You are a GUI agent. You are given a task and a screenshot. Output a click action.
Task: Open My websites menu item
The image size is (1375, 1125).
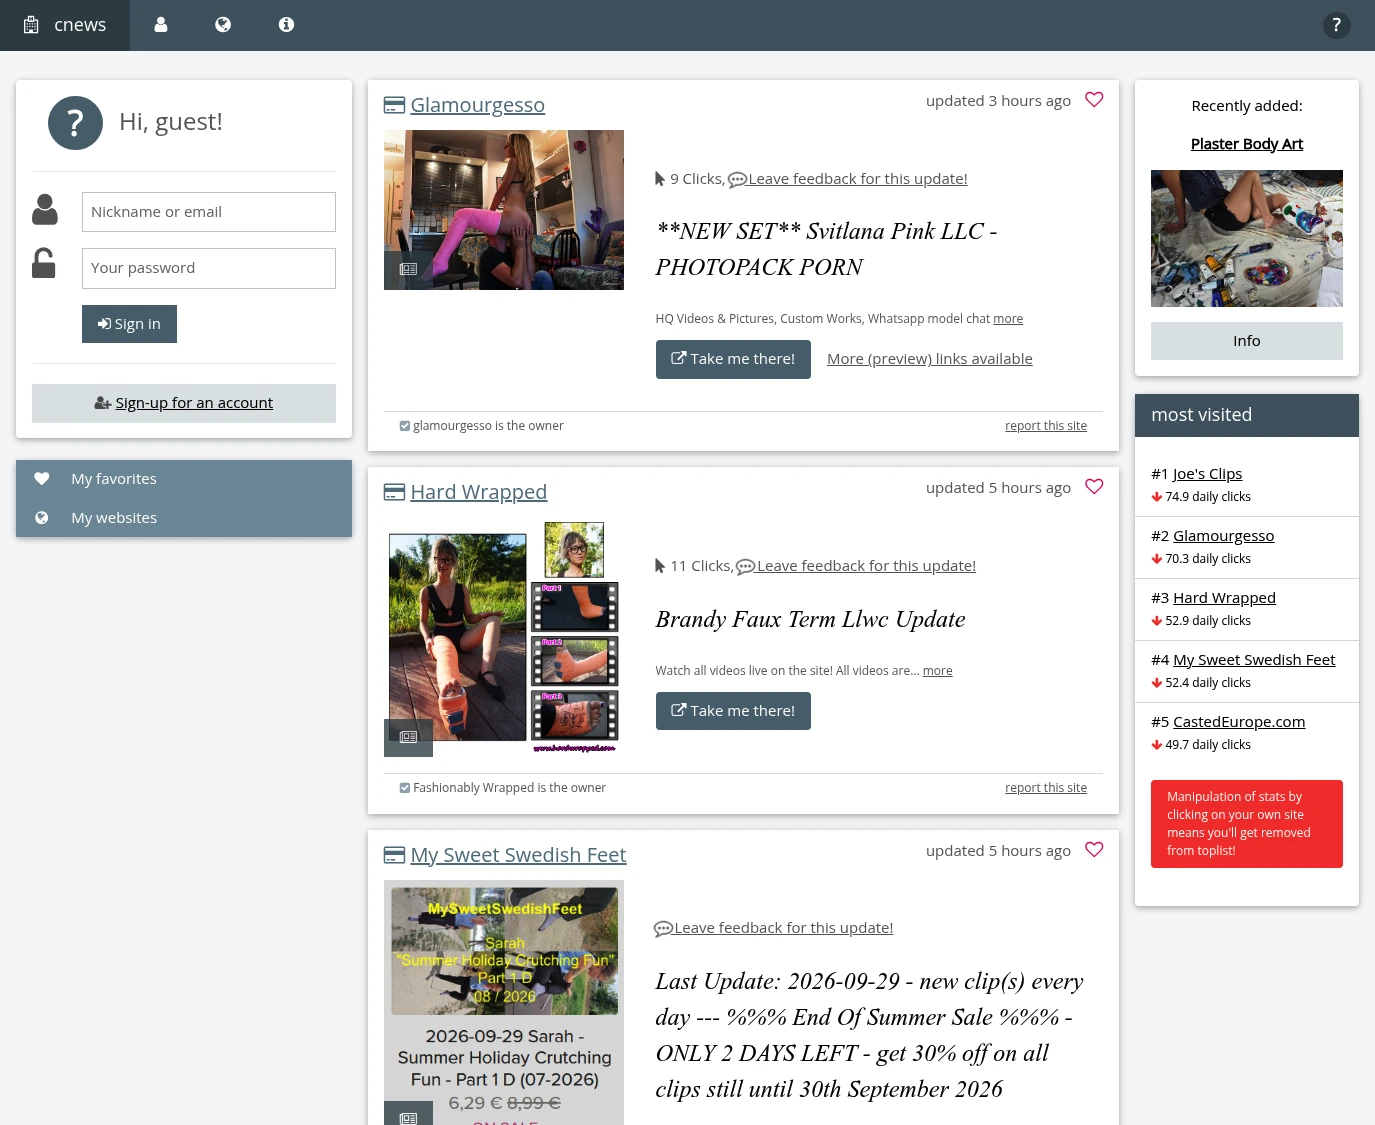pyautogui.click(x=184, y=518)
